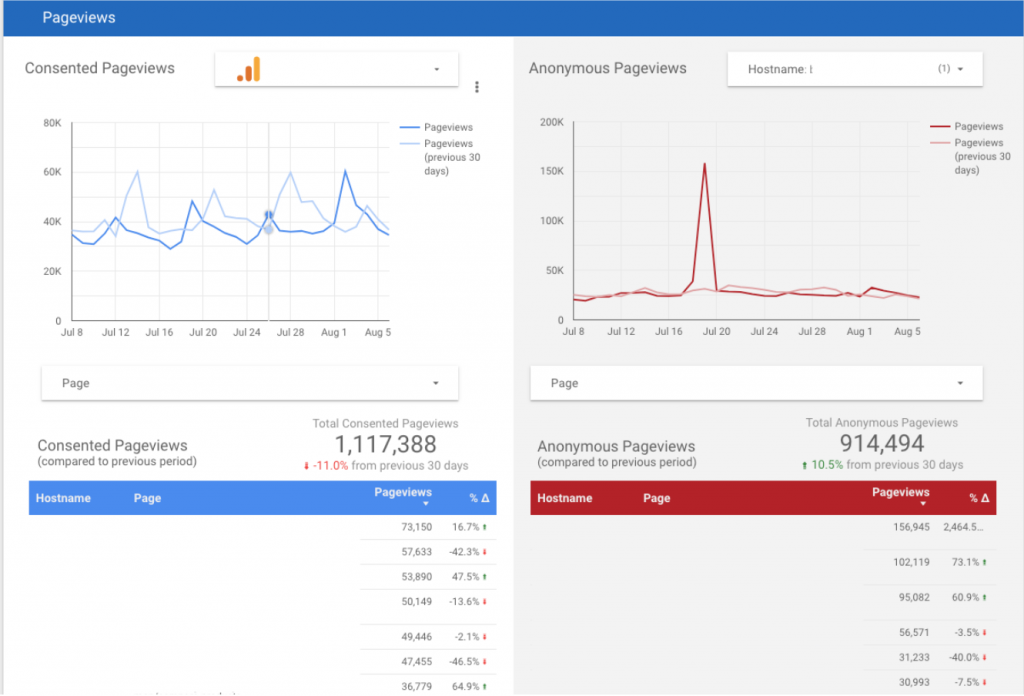Click the 150K spike peak in red chart
Screen dimensions: 1024x696
coord(705,165)
